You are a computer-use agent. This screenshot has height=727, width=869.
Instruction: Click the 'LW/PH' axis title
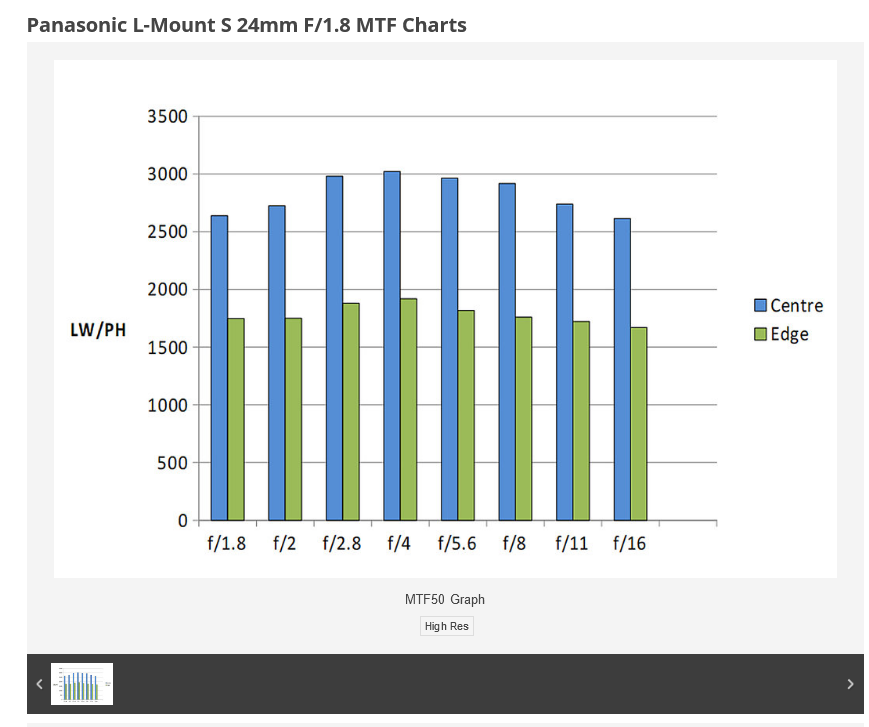(x=98, y=330)
